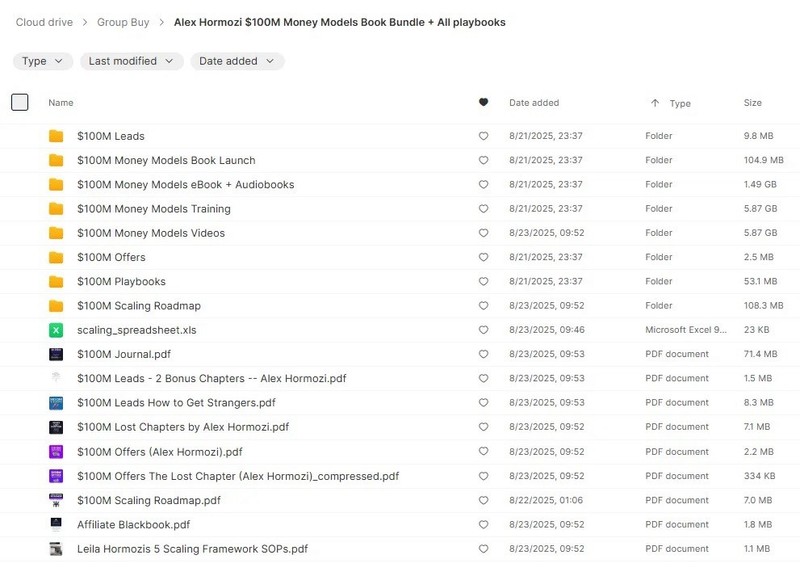Screen dimensions: 800x576
Task: Click the current folder breadcrumb title
Action: (x=340, y=22)
